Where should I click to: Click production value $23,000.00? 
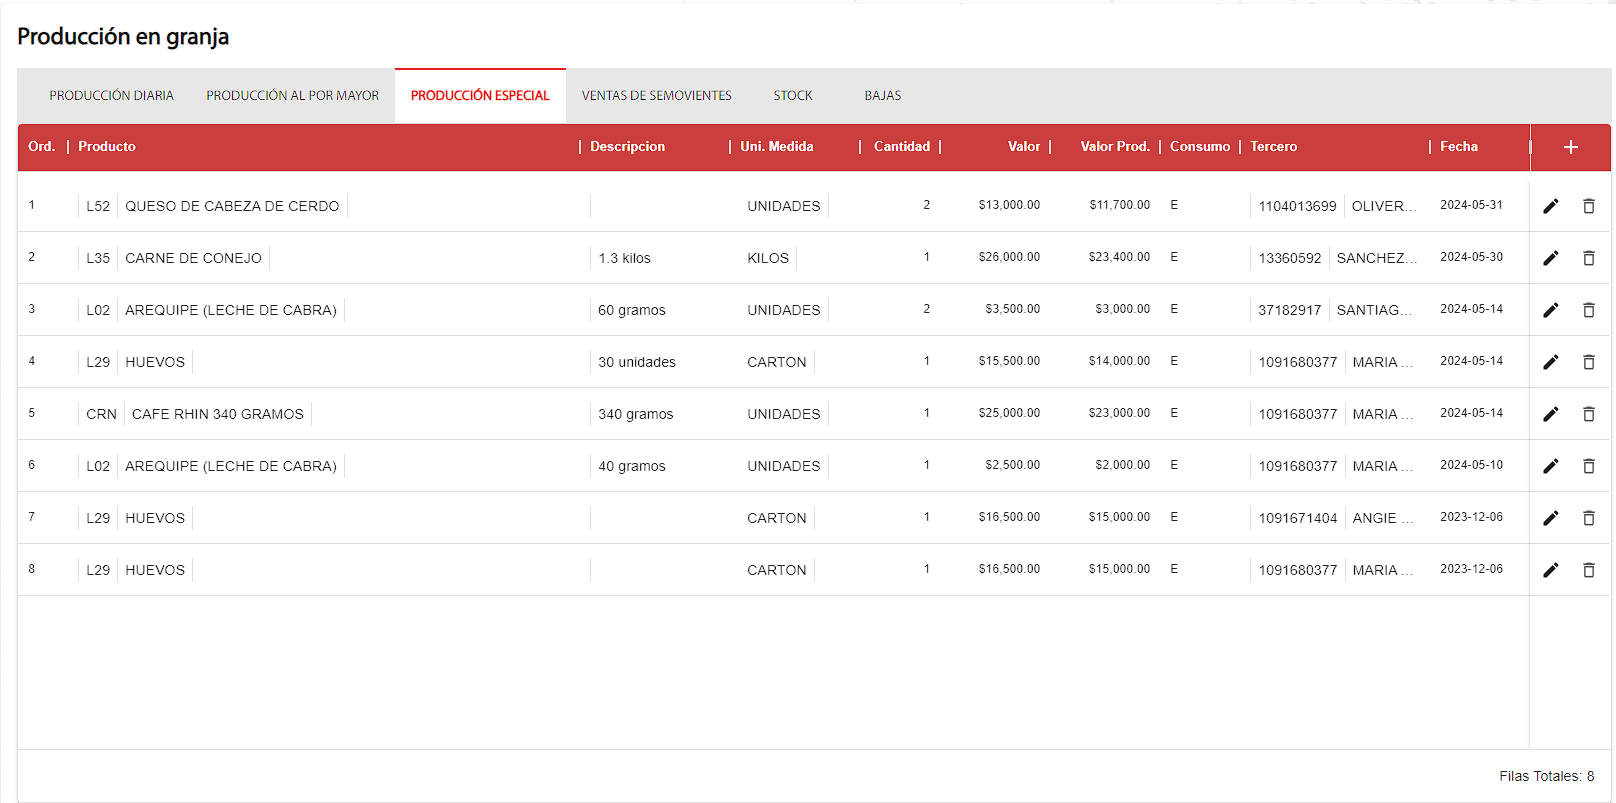tap(1119, 413)
